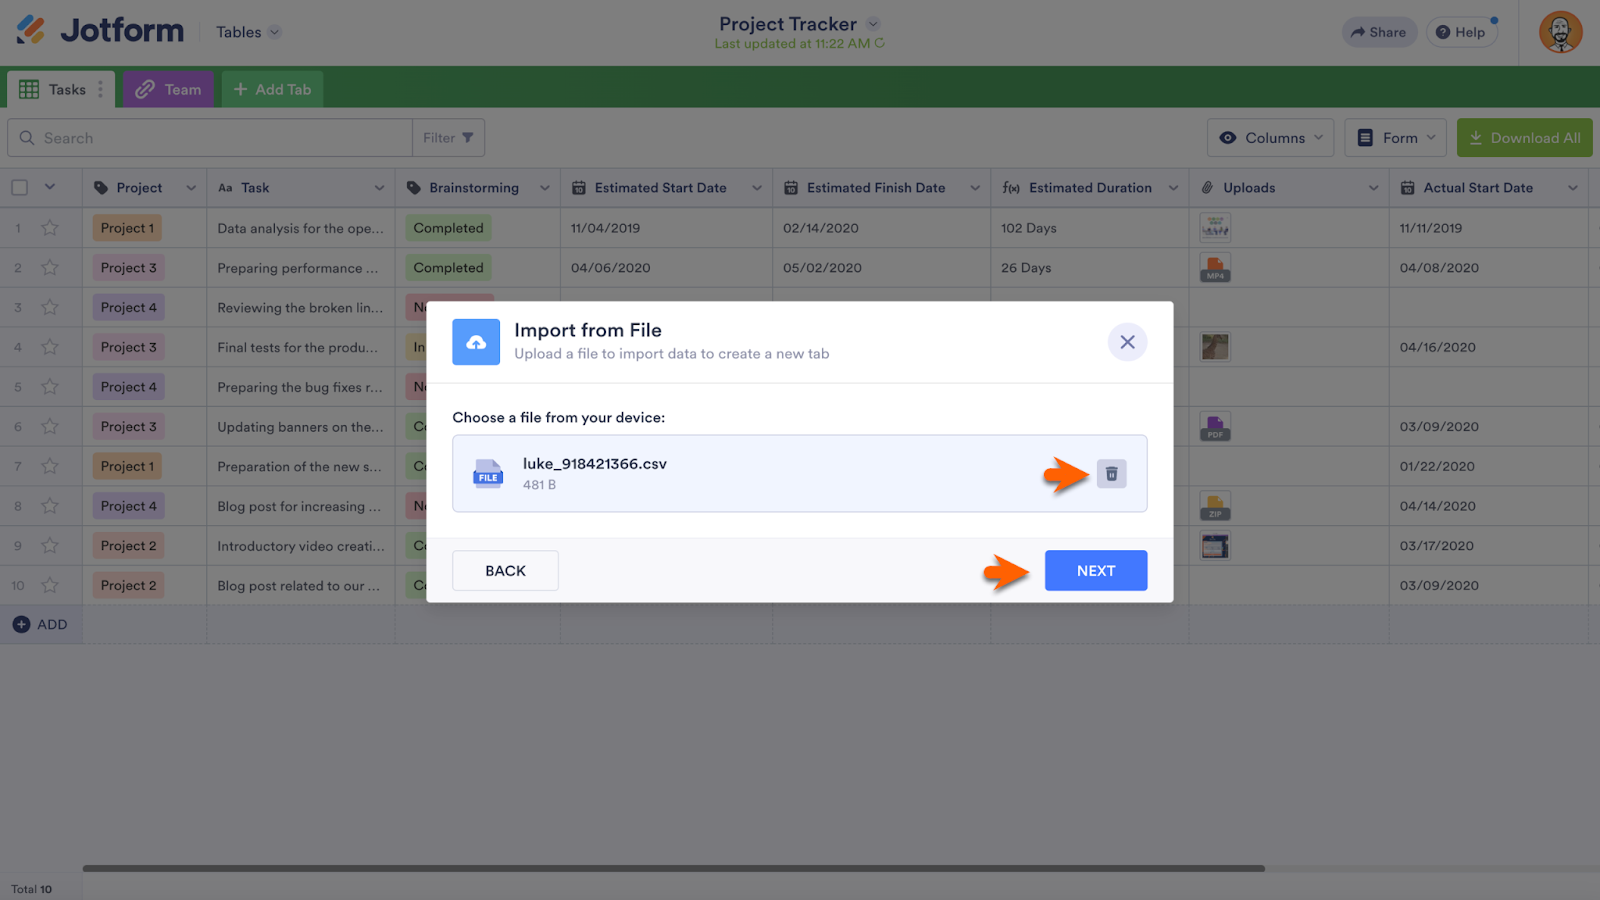Click the Share button
The height and width of the screenshot is (900, 1600).
pos(1379,32)
